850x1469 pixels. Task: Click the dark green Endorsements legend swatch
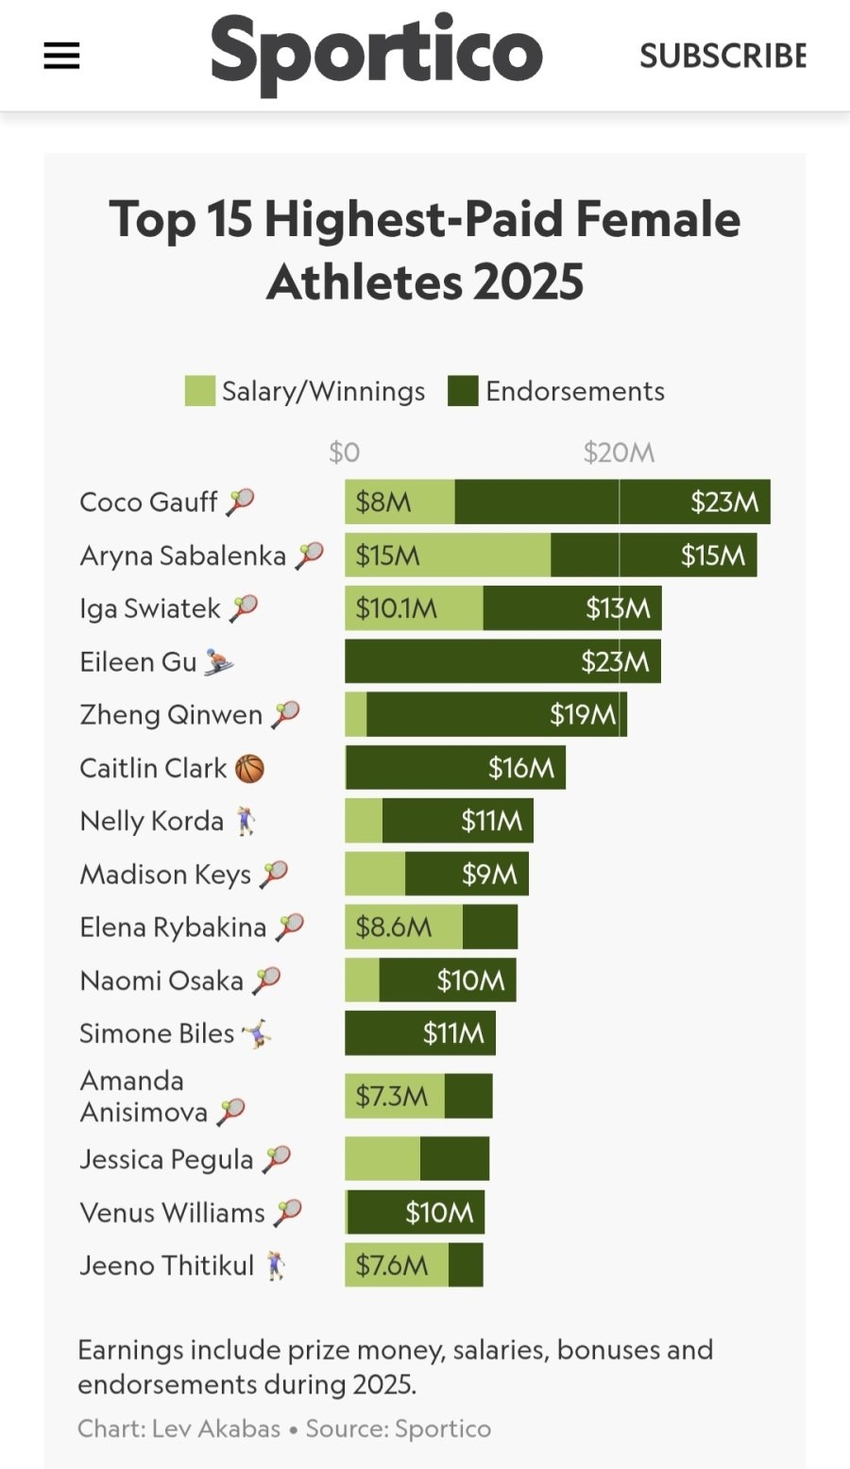coord(462,391)
